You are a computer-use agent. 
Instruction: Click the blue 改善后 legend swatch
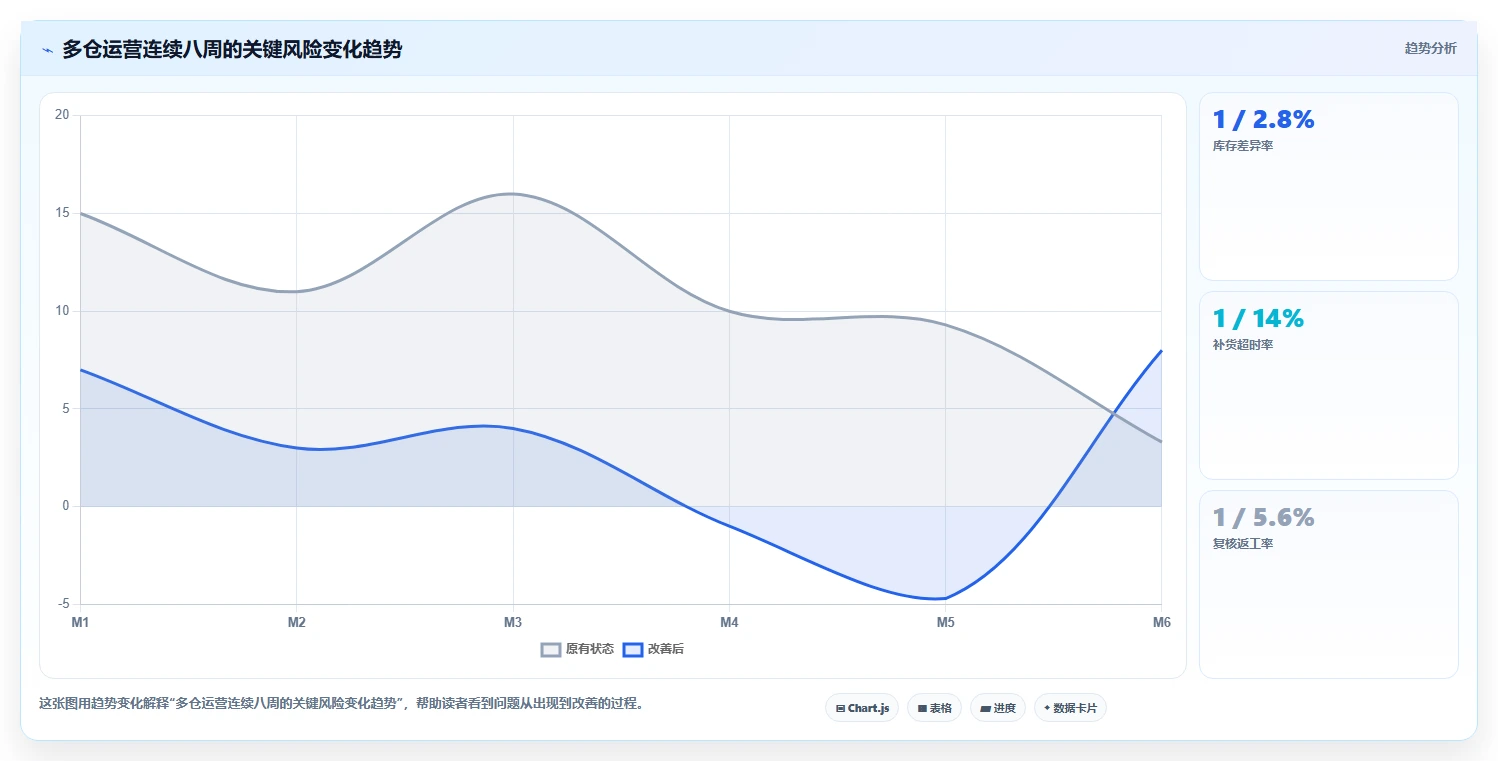pyautogui.click(x=632, y=649)
